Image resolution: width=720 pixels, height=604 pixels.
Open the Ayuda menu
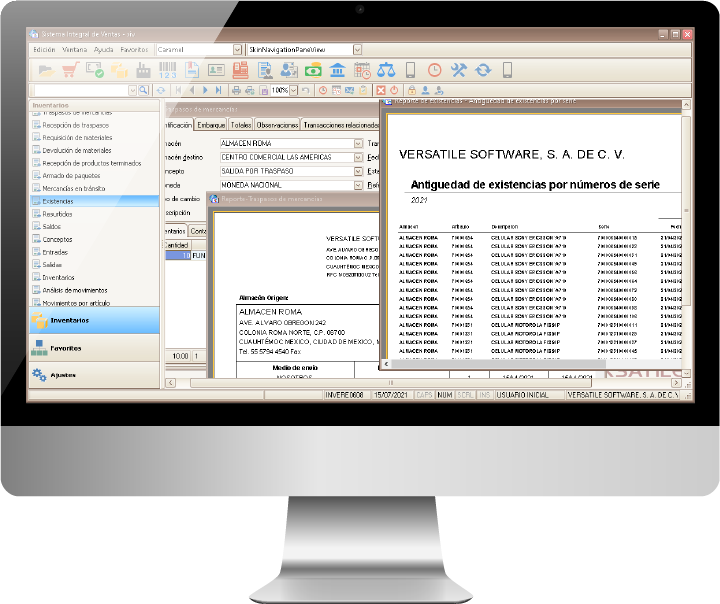103,49
